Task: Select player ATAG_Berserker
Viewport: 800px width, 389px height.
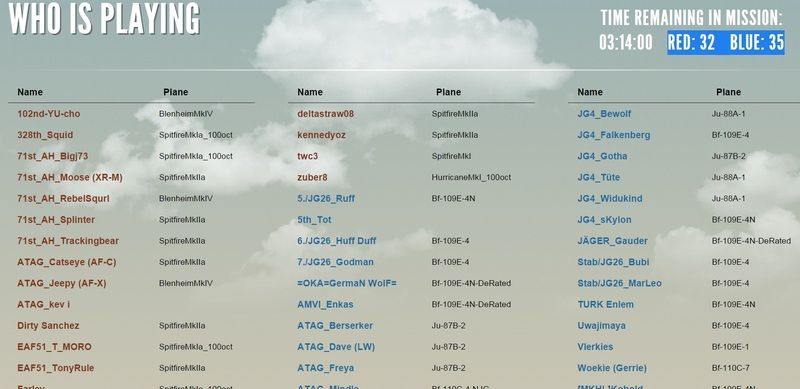Action: click(335, 326)
